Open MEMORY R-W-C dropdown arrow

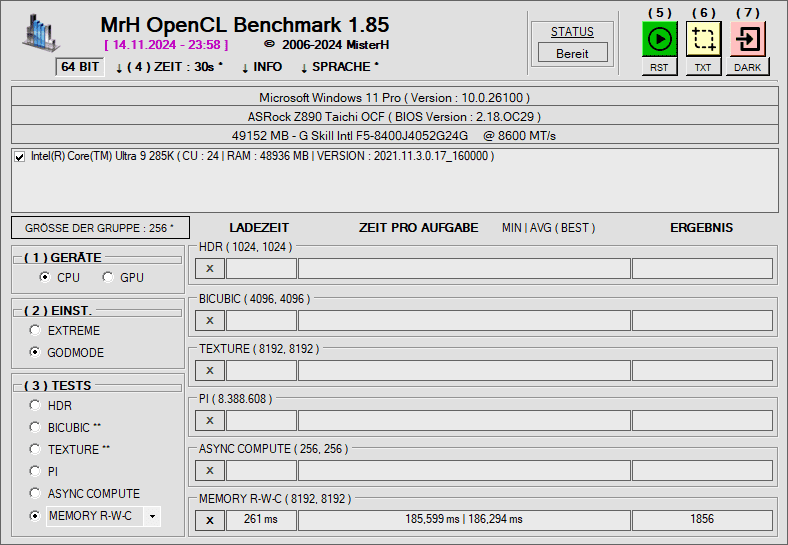152,516
